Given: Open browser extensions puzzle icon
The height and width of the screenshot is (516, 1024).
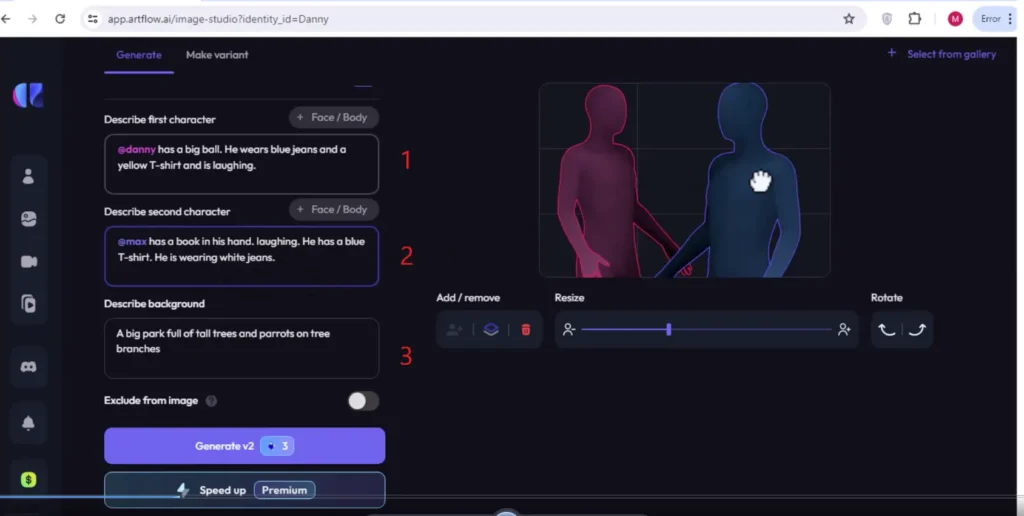Looking at the screenshot, I should pos(915,19).
